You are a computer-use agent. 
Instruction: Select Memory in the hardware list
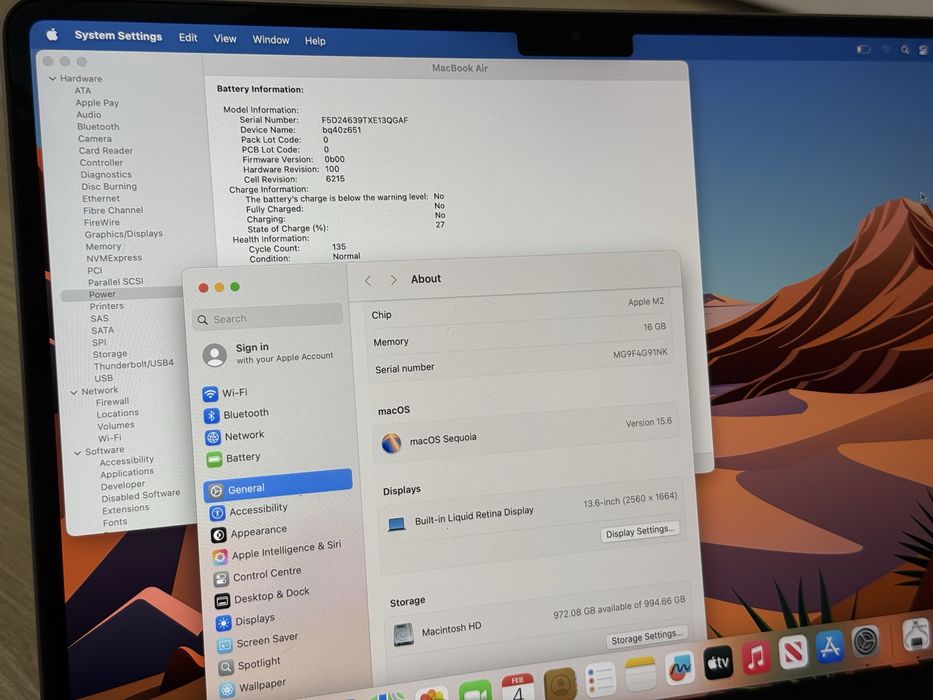(104, 246)
